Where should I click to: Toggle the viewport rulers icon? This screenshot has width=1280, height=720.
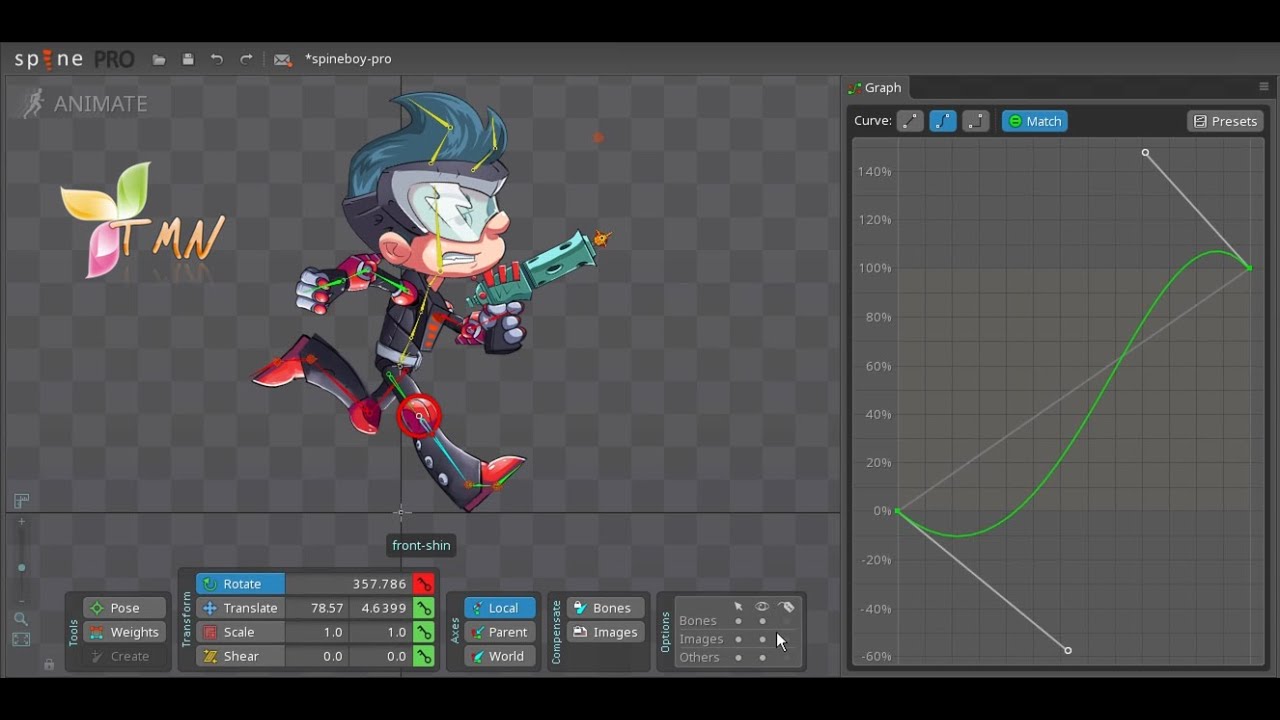[x=21, y=500]
